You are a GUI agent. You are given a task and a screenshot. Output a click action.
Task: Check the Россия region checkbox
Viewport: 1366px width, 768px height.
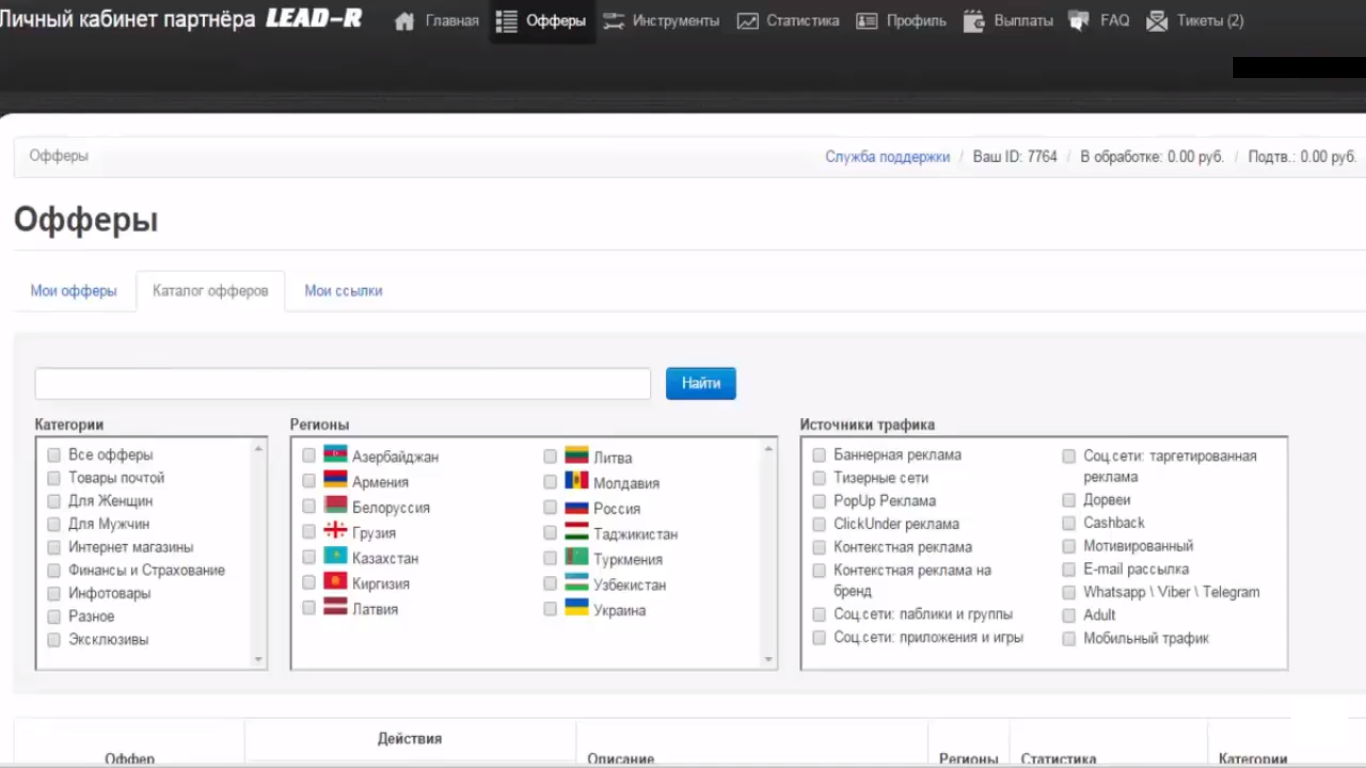[550, 508]
